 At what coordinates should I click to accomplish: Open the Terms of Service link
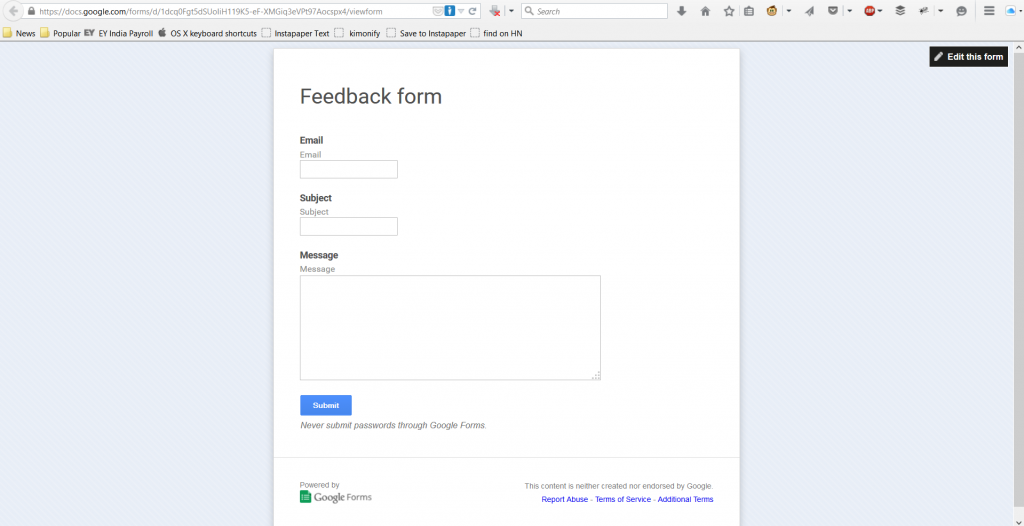click(x=623, y=499)
